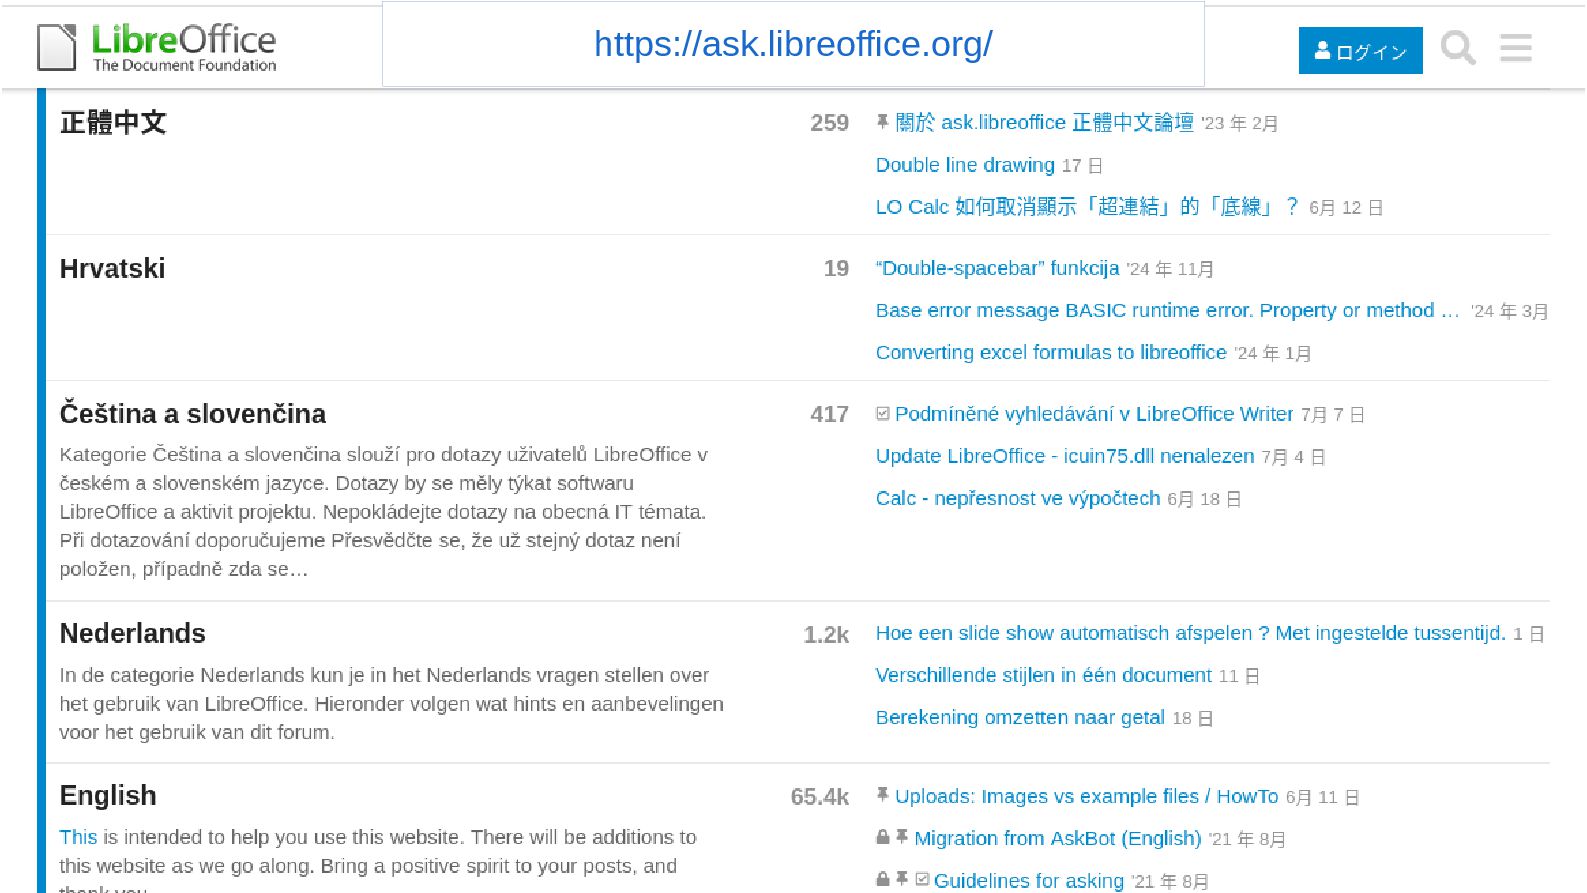Open the Čeština a slovenčina category
Viewport: 1587px width, 893px height.
pos(193,414)
